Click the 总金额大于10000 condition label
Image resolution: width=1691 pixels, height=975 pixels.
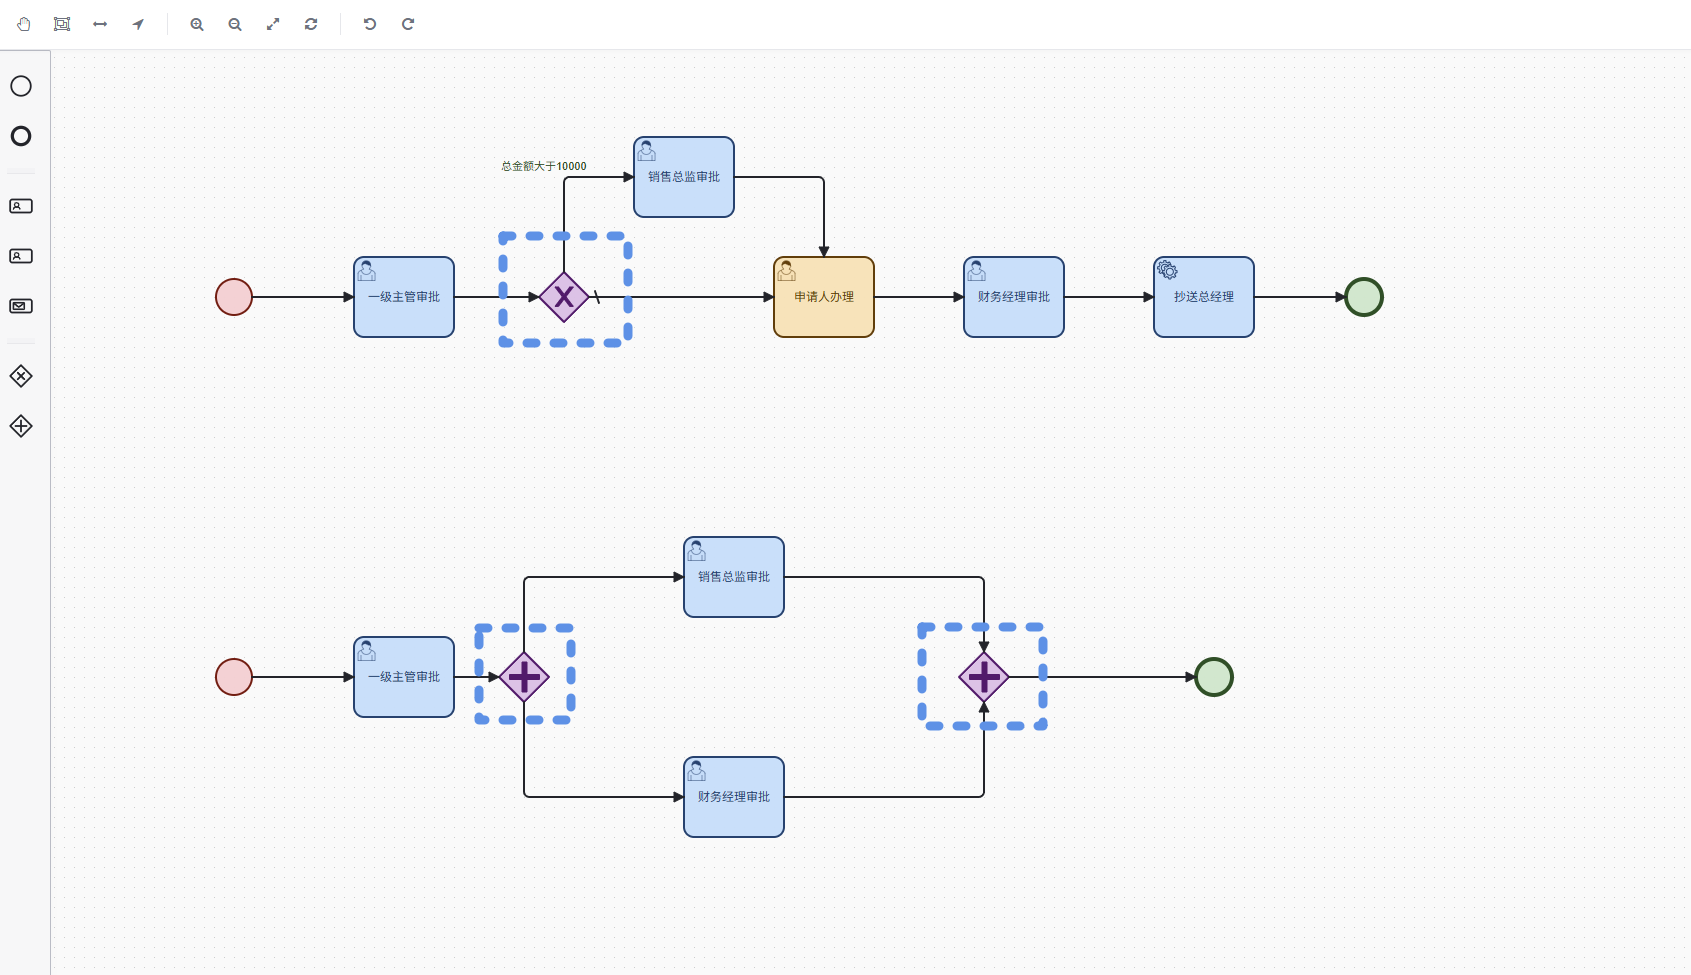coord(544,166)
